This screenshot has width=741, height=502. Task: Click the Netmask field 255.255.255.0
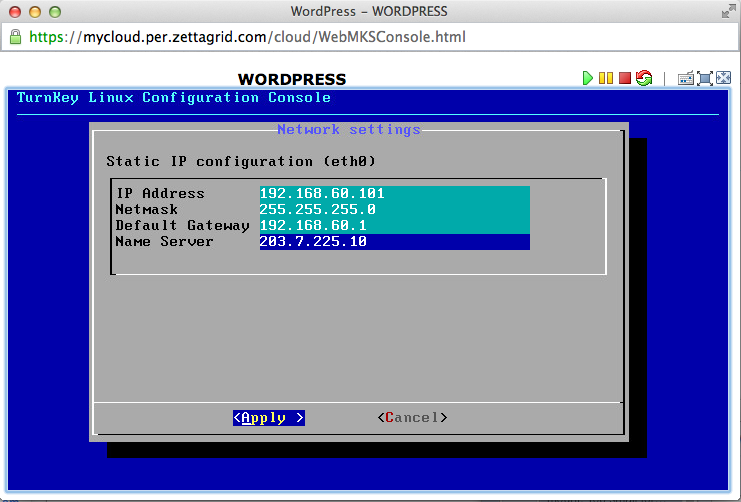[395, 209]
